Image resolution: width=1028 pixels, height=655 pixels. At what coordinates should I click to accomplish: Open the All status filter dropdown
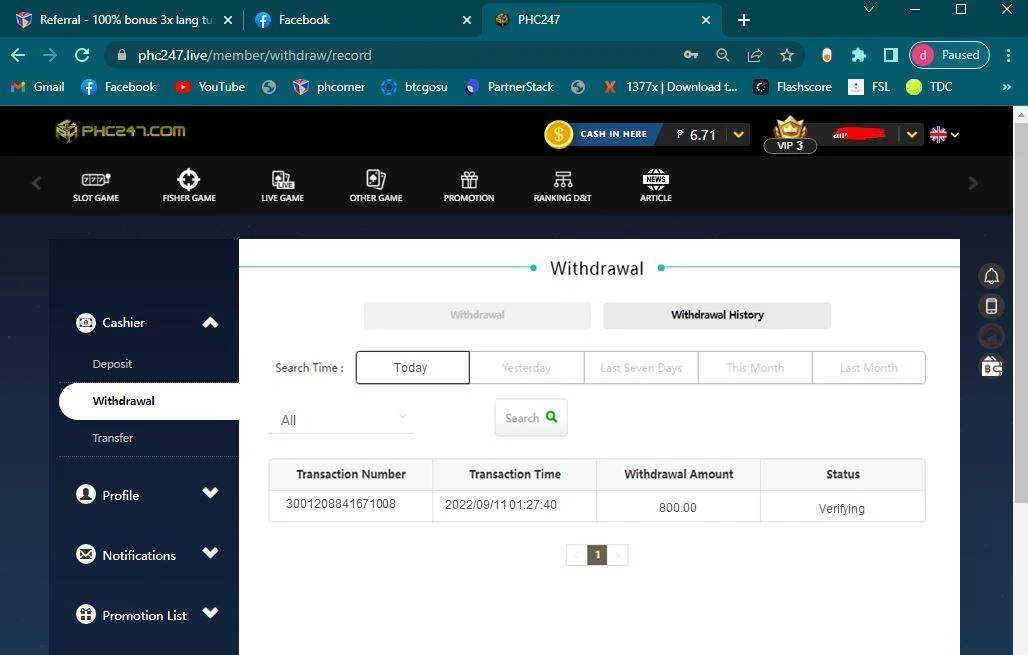[x=341, y=420]
